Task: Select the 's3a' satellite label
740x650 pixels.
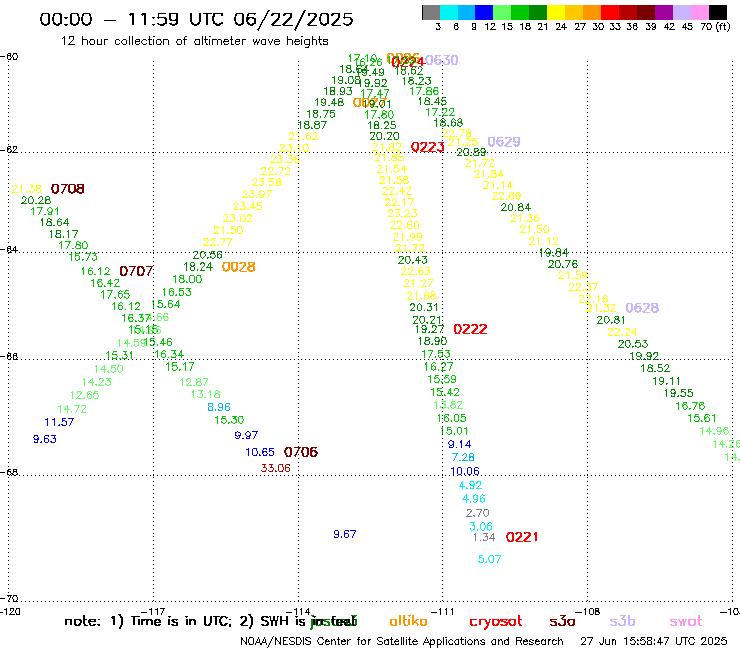Action: pos(563,622)
